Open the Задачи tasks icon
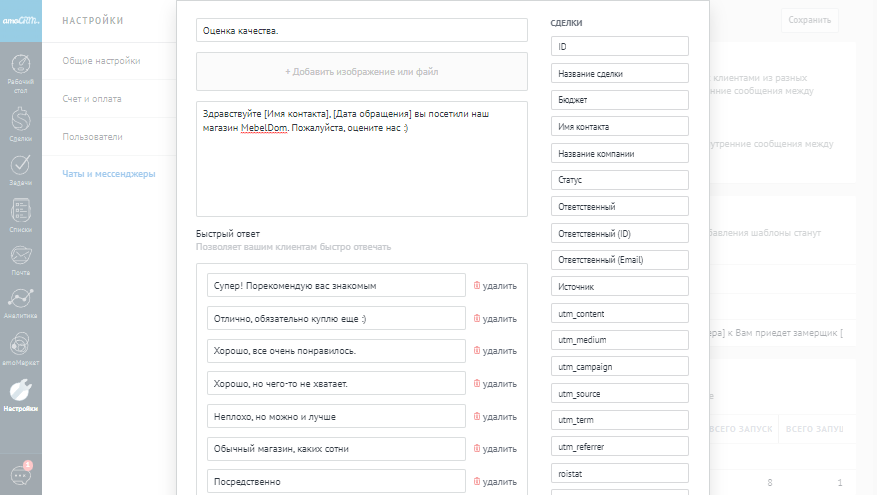The height and width of the screenshot is (495, 877). pyautogui.click(x=20, y=168)
